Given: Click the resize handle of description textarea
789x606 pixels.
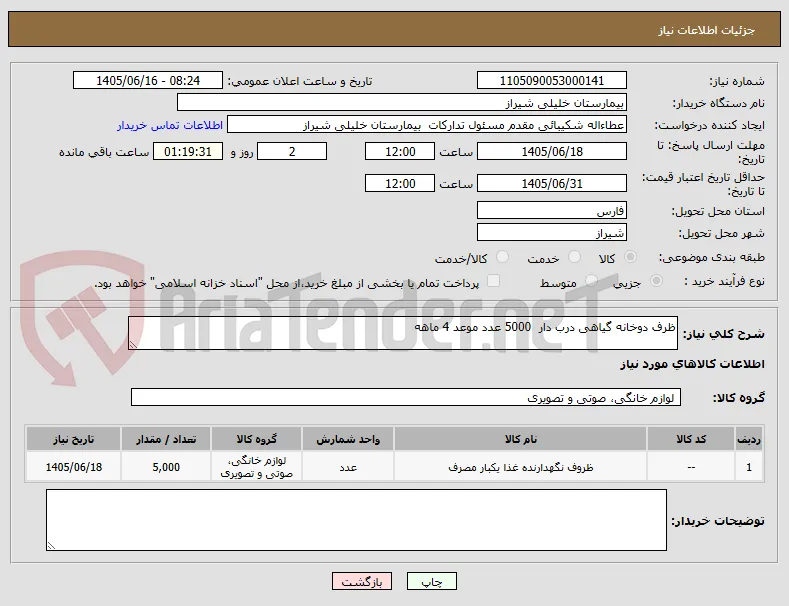Looking at the screenshot, I should click(133, 345).
